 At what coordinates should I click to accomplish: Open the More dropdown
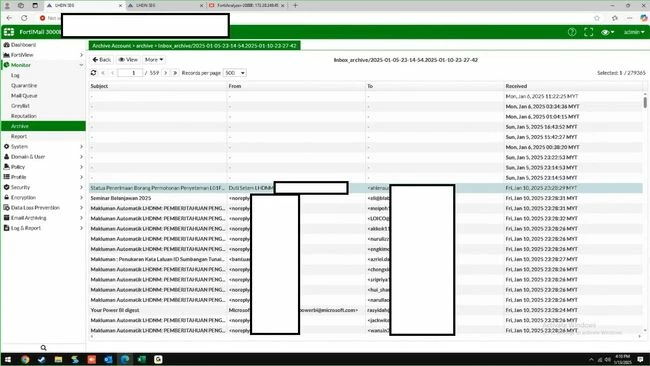tap(154, 60)
